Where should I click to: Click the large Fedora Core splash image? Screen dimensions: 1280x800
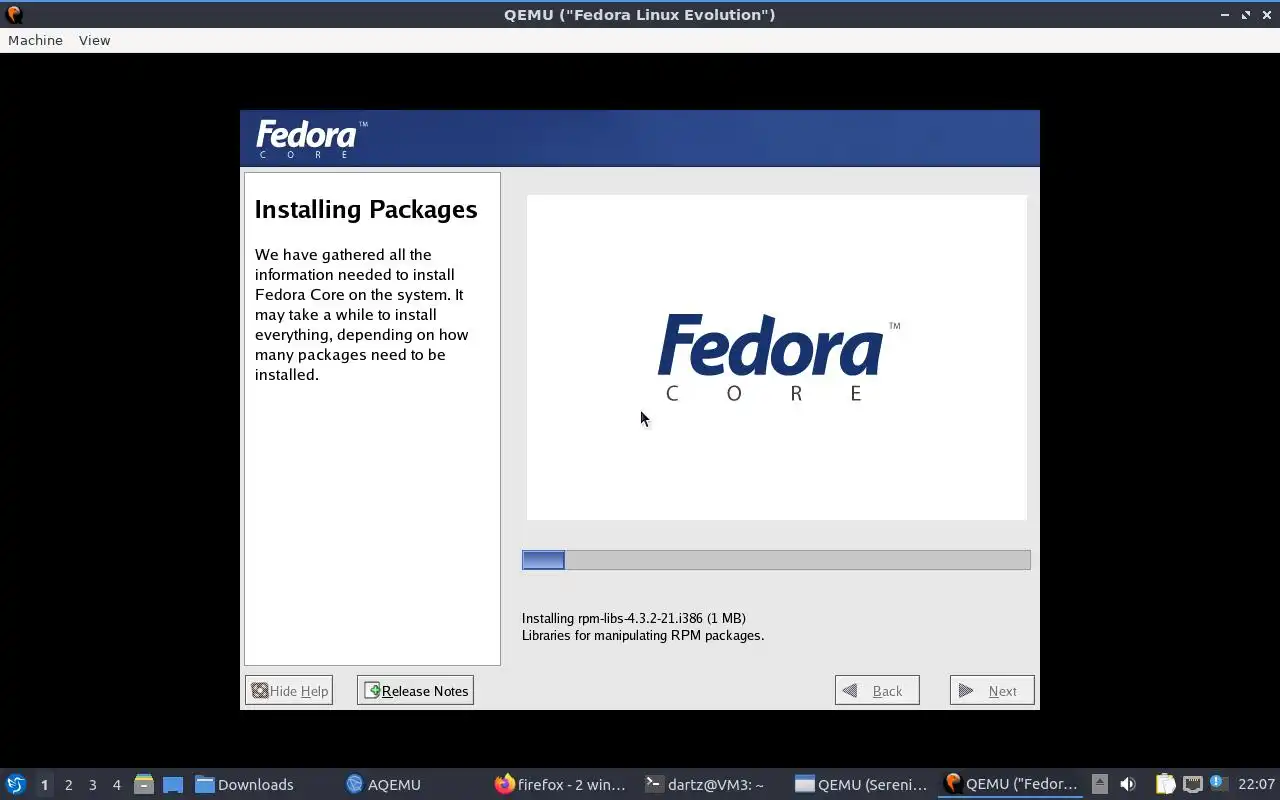click(x=777, y=357)
